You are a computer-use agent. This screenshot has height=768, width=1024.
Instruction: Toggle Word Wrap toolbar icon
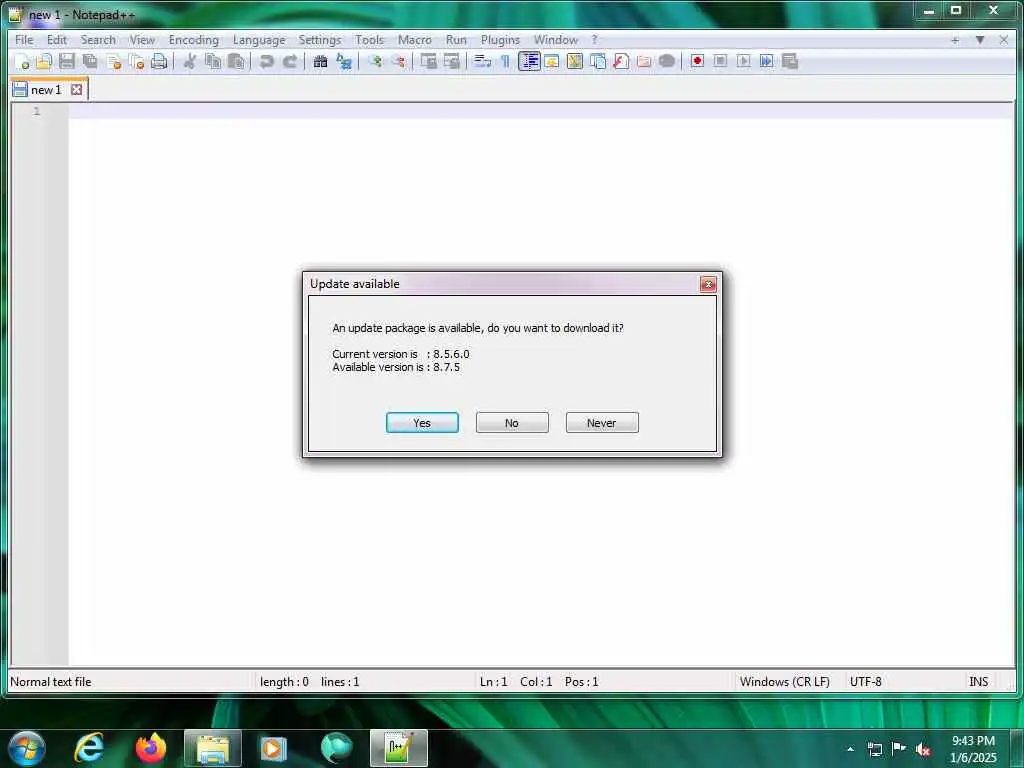(x=482, y=61)
